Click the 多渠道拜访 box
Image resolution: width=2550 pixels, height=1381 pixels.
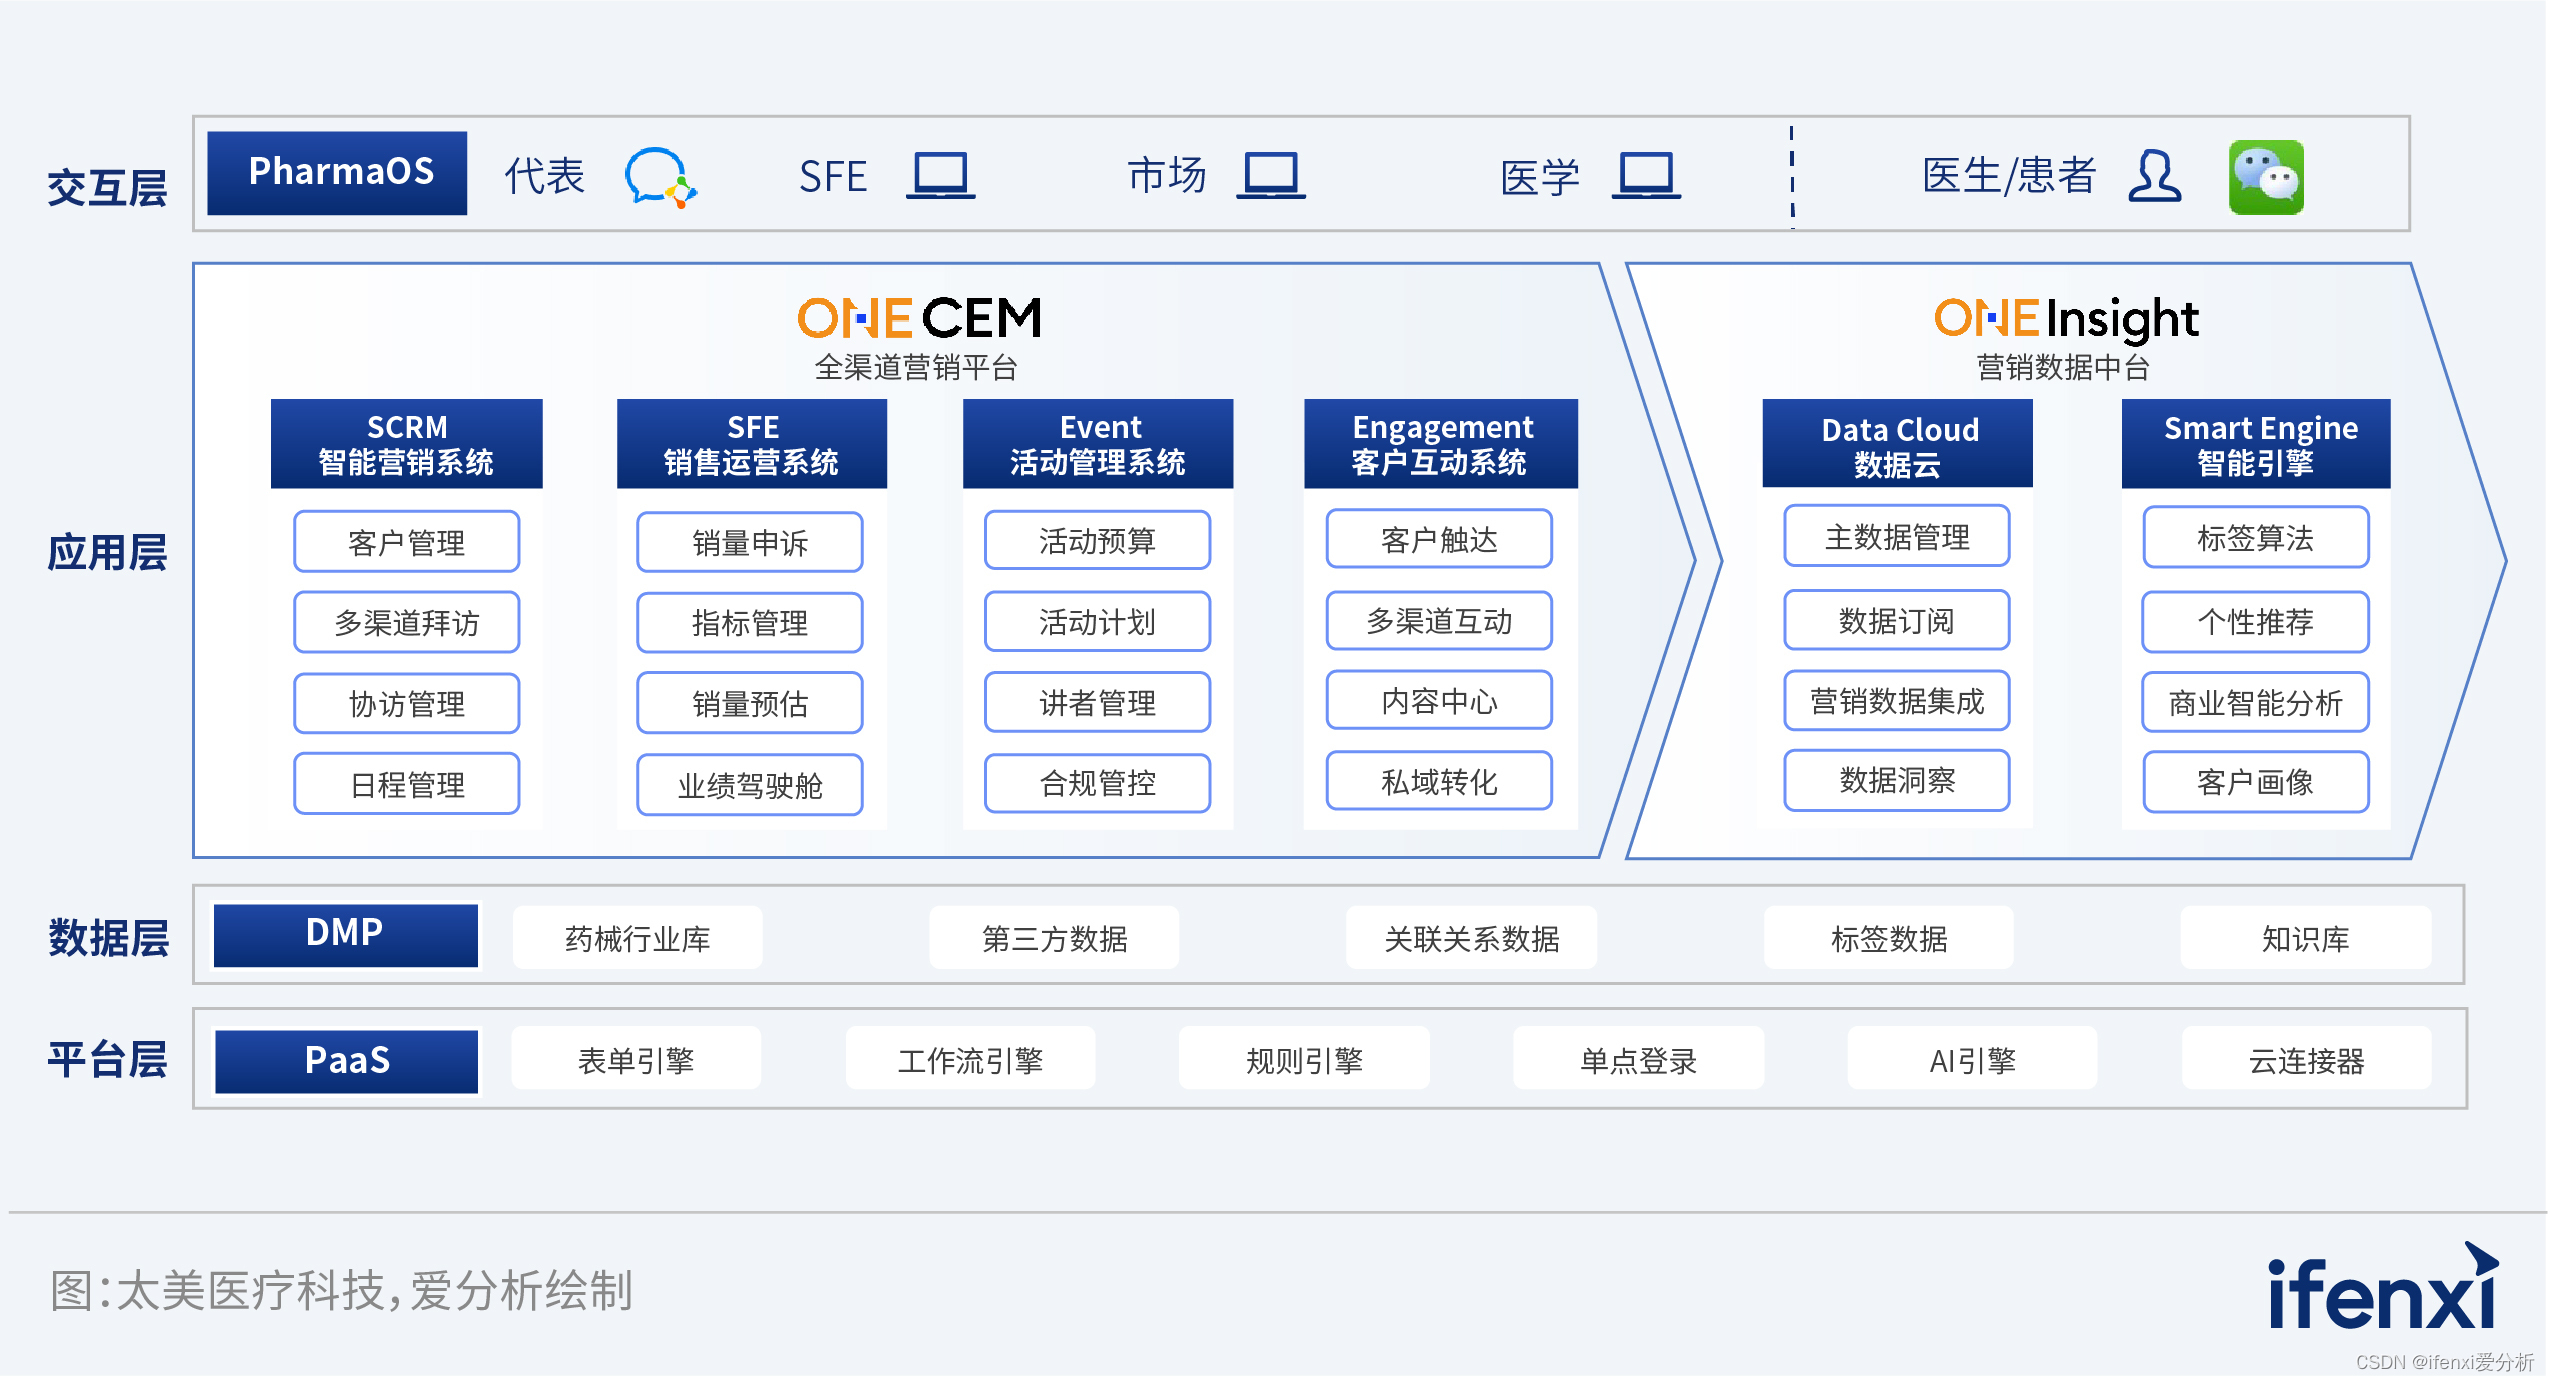(406, 622)
